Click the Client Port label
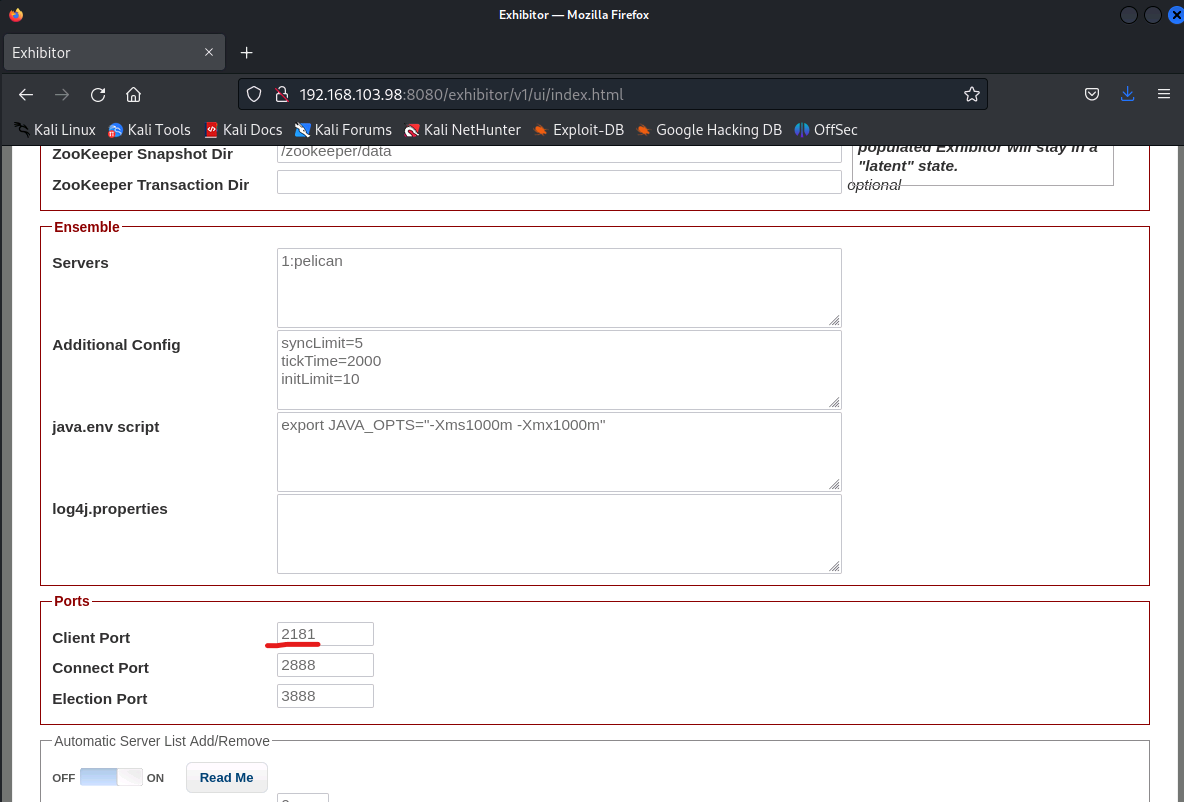Viewport: 1184px width, 802px height. [x=91, y=637]
